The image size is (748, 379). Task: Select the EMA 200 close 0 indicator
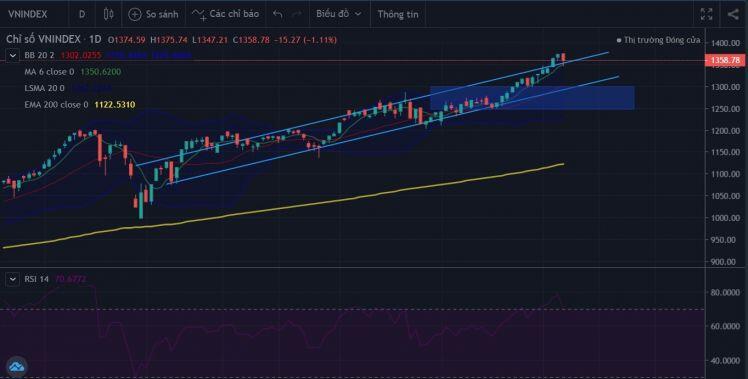[56, 105]
